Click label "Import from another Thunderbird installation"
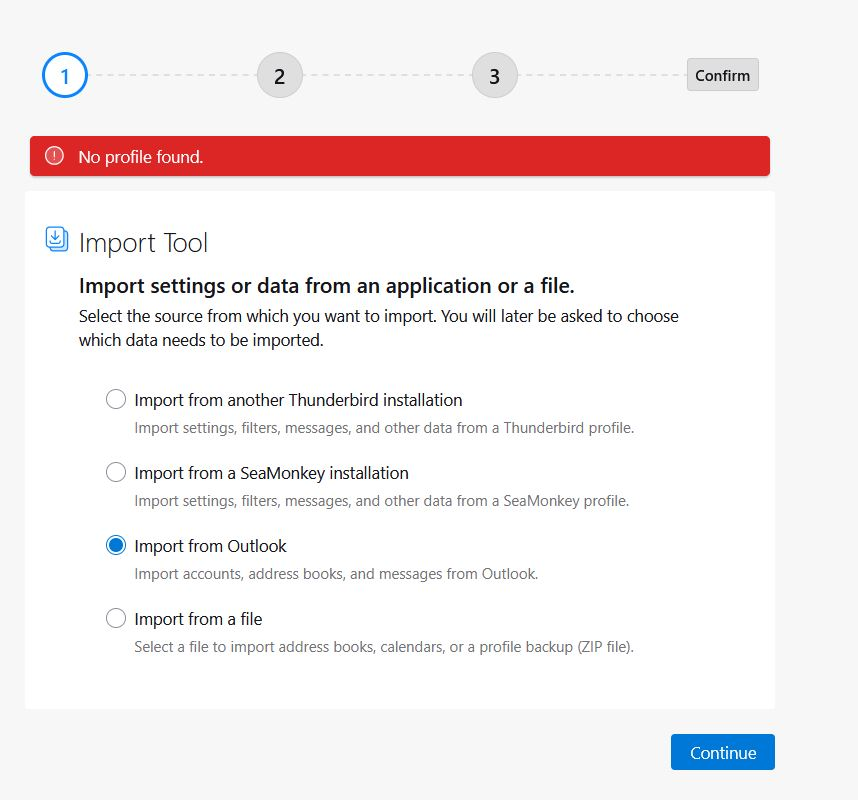 click(x=298, y=400)
